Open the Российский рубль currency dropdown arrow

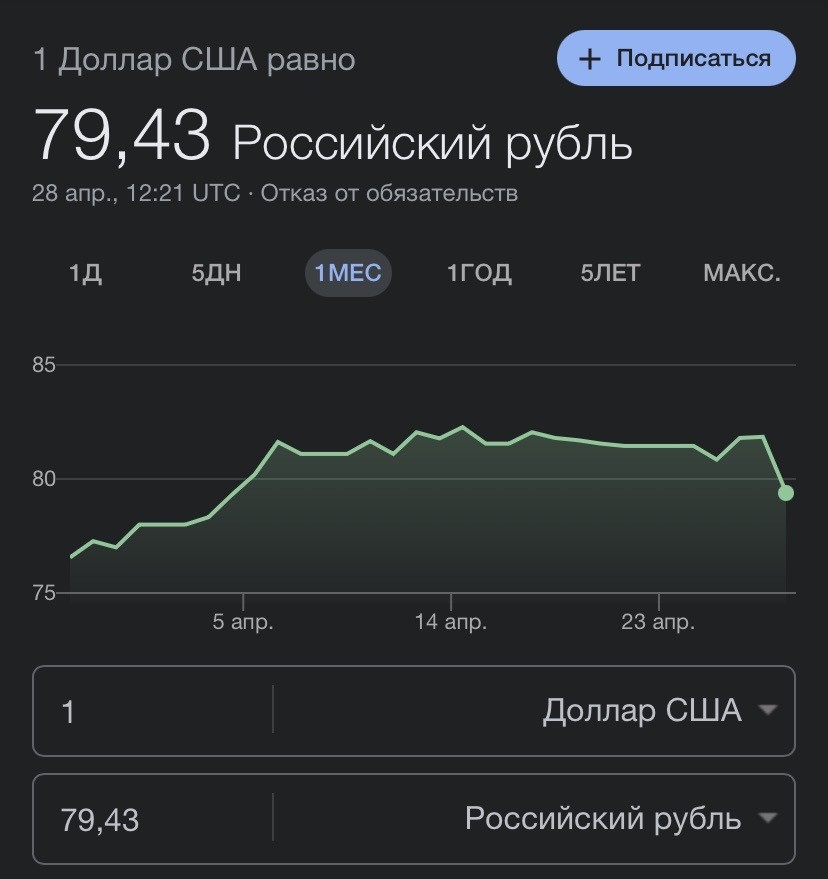767,818
